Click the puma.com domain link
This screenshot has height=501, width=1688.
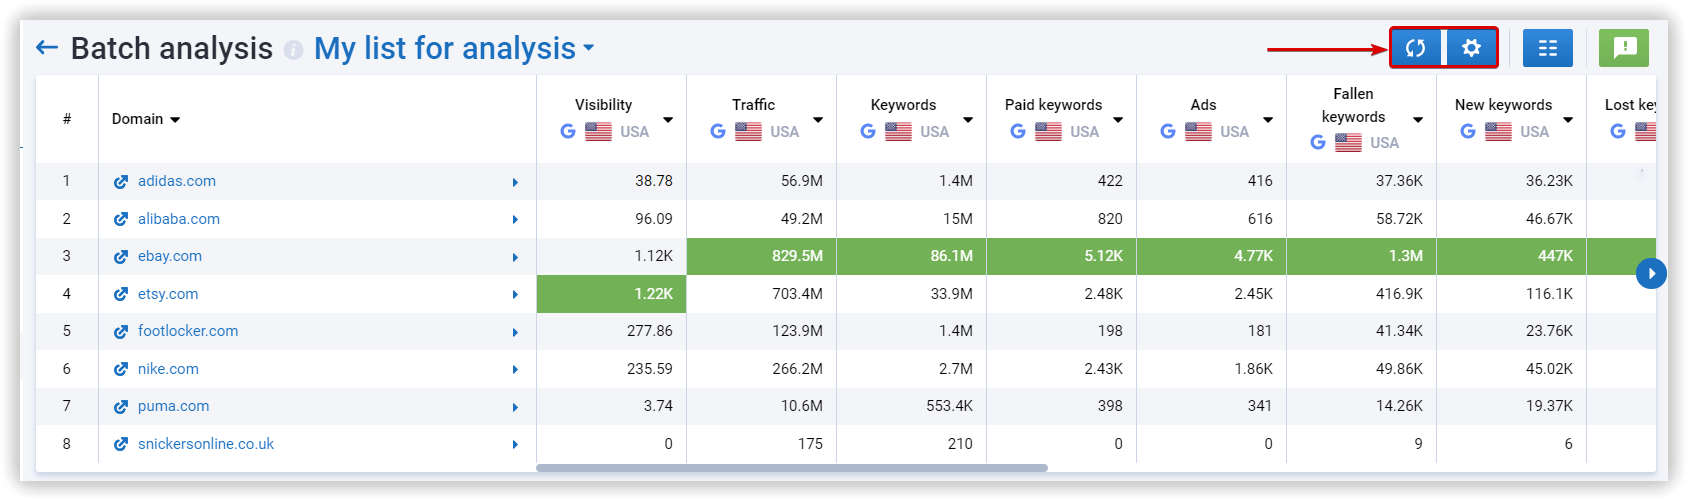pos(174,406)
